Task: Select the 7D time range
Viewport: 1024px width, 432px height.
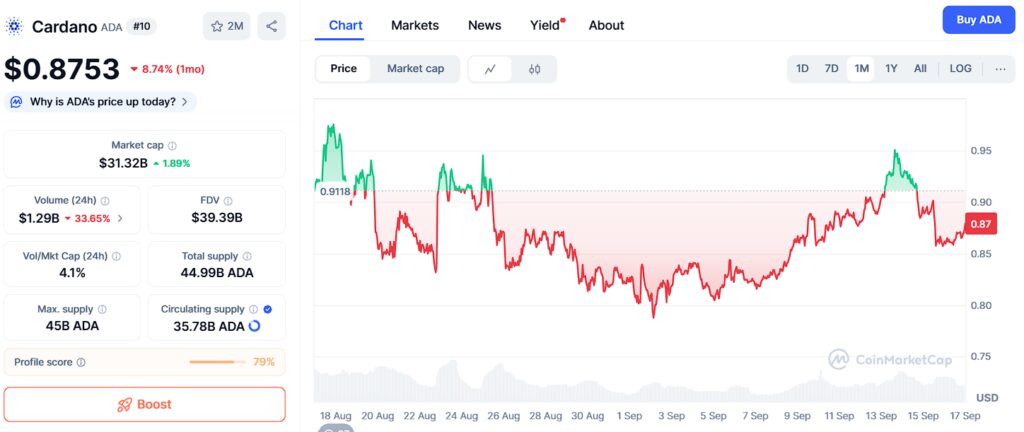Action: pyautogui.click(x=831, y=69)
